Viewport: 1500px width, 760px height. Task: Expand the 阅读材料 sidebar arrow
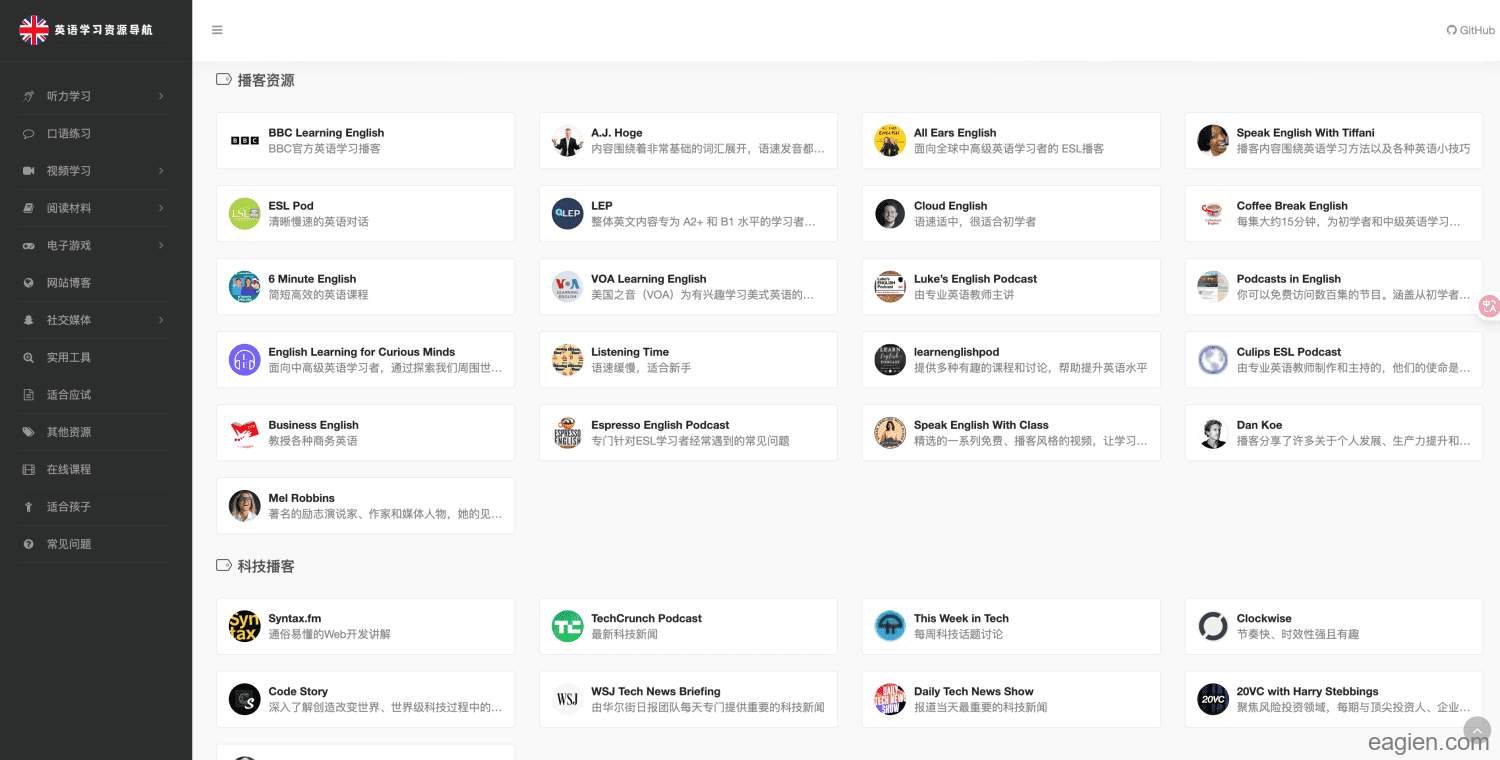pyautogui.click(x=161, y=208)
